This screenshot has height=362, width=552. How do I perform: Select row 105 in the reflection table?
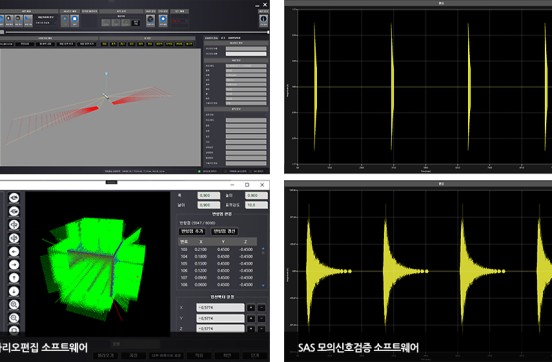click(x=218, y=263)
